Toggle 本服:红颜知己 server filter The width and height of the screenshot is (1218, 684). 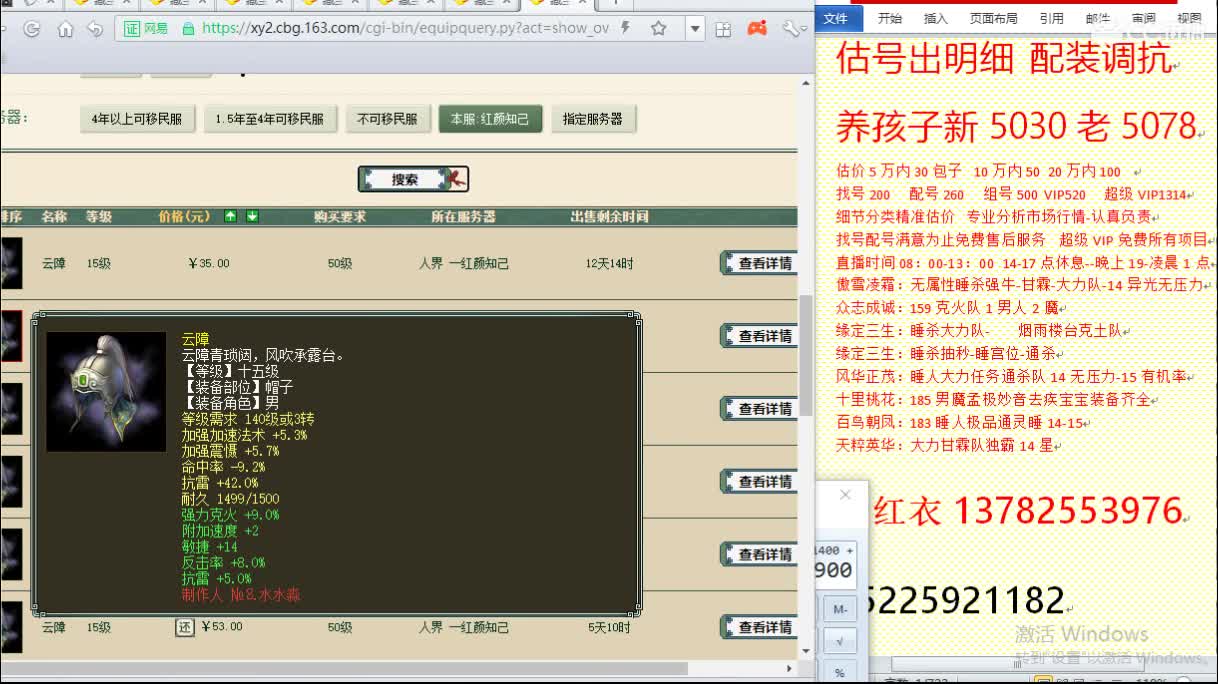490,119
